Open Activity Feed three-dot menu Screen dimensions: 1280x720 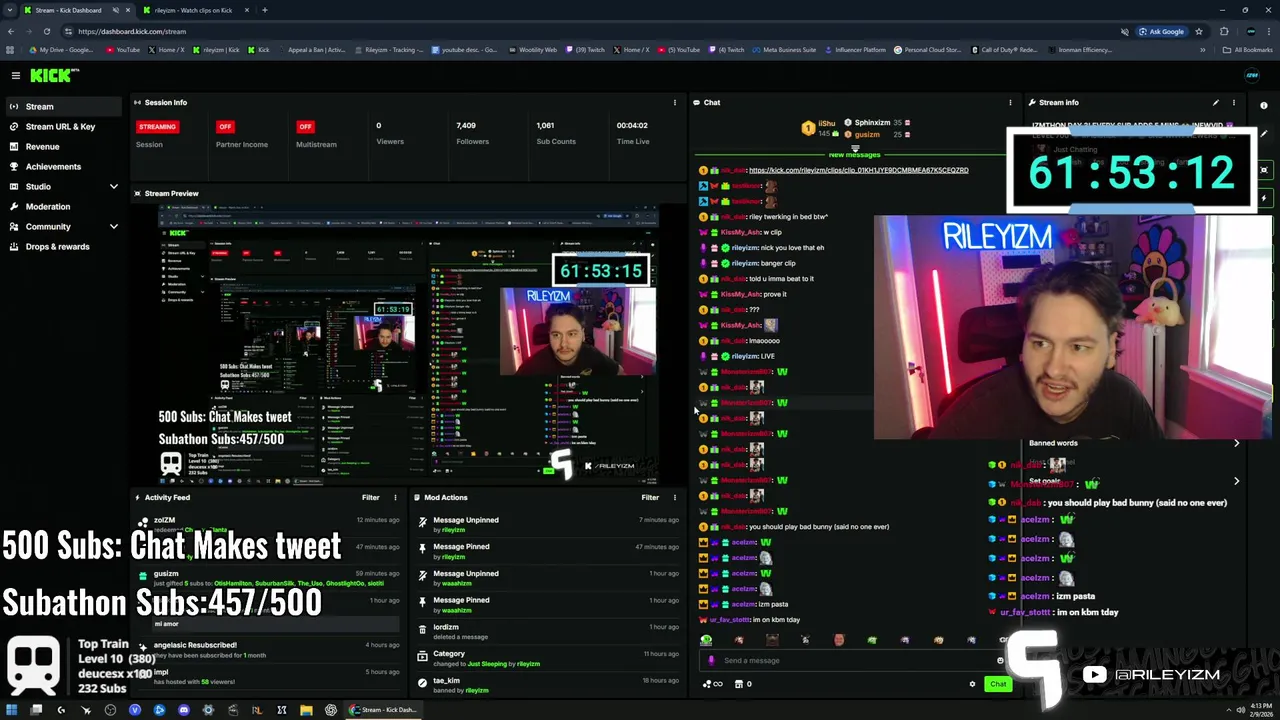coord(395,497)
